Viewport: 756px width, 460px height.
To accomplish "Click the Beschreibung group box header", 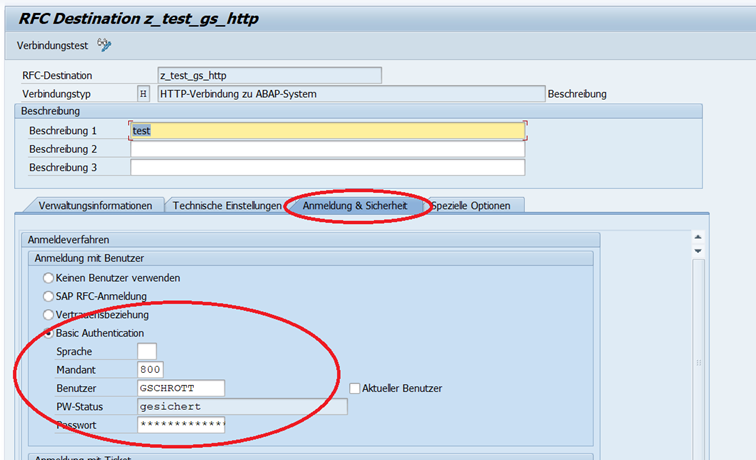I will pyautogui.click(x=358, y=111).
